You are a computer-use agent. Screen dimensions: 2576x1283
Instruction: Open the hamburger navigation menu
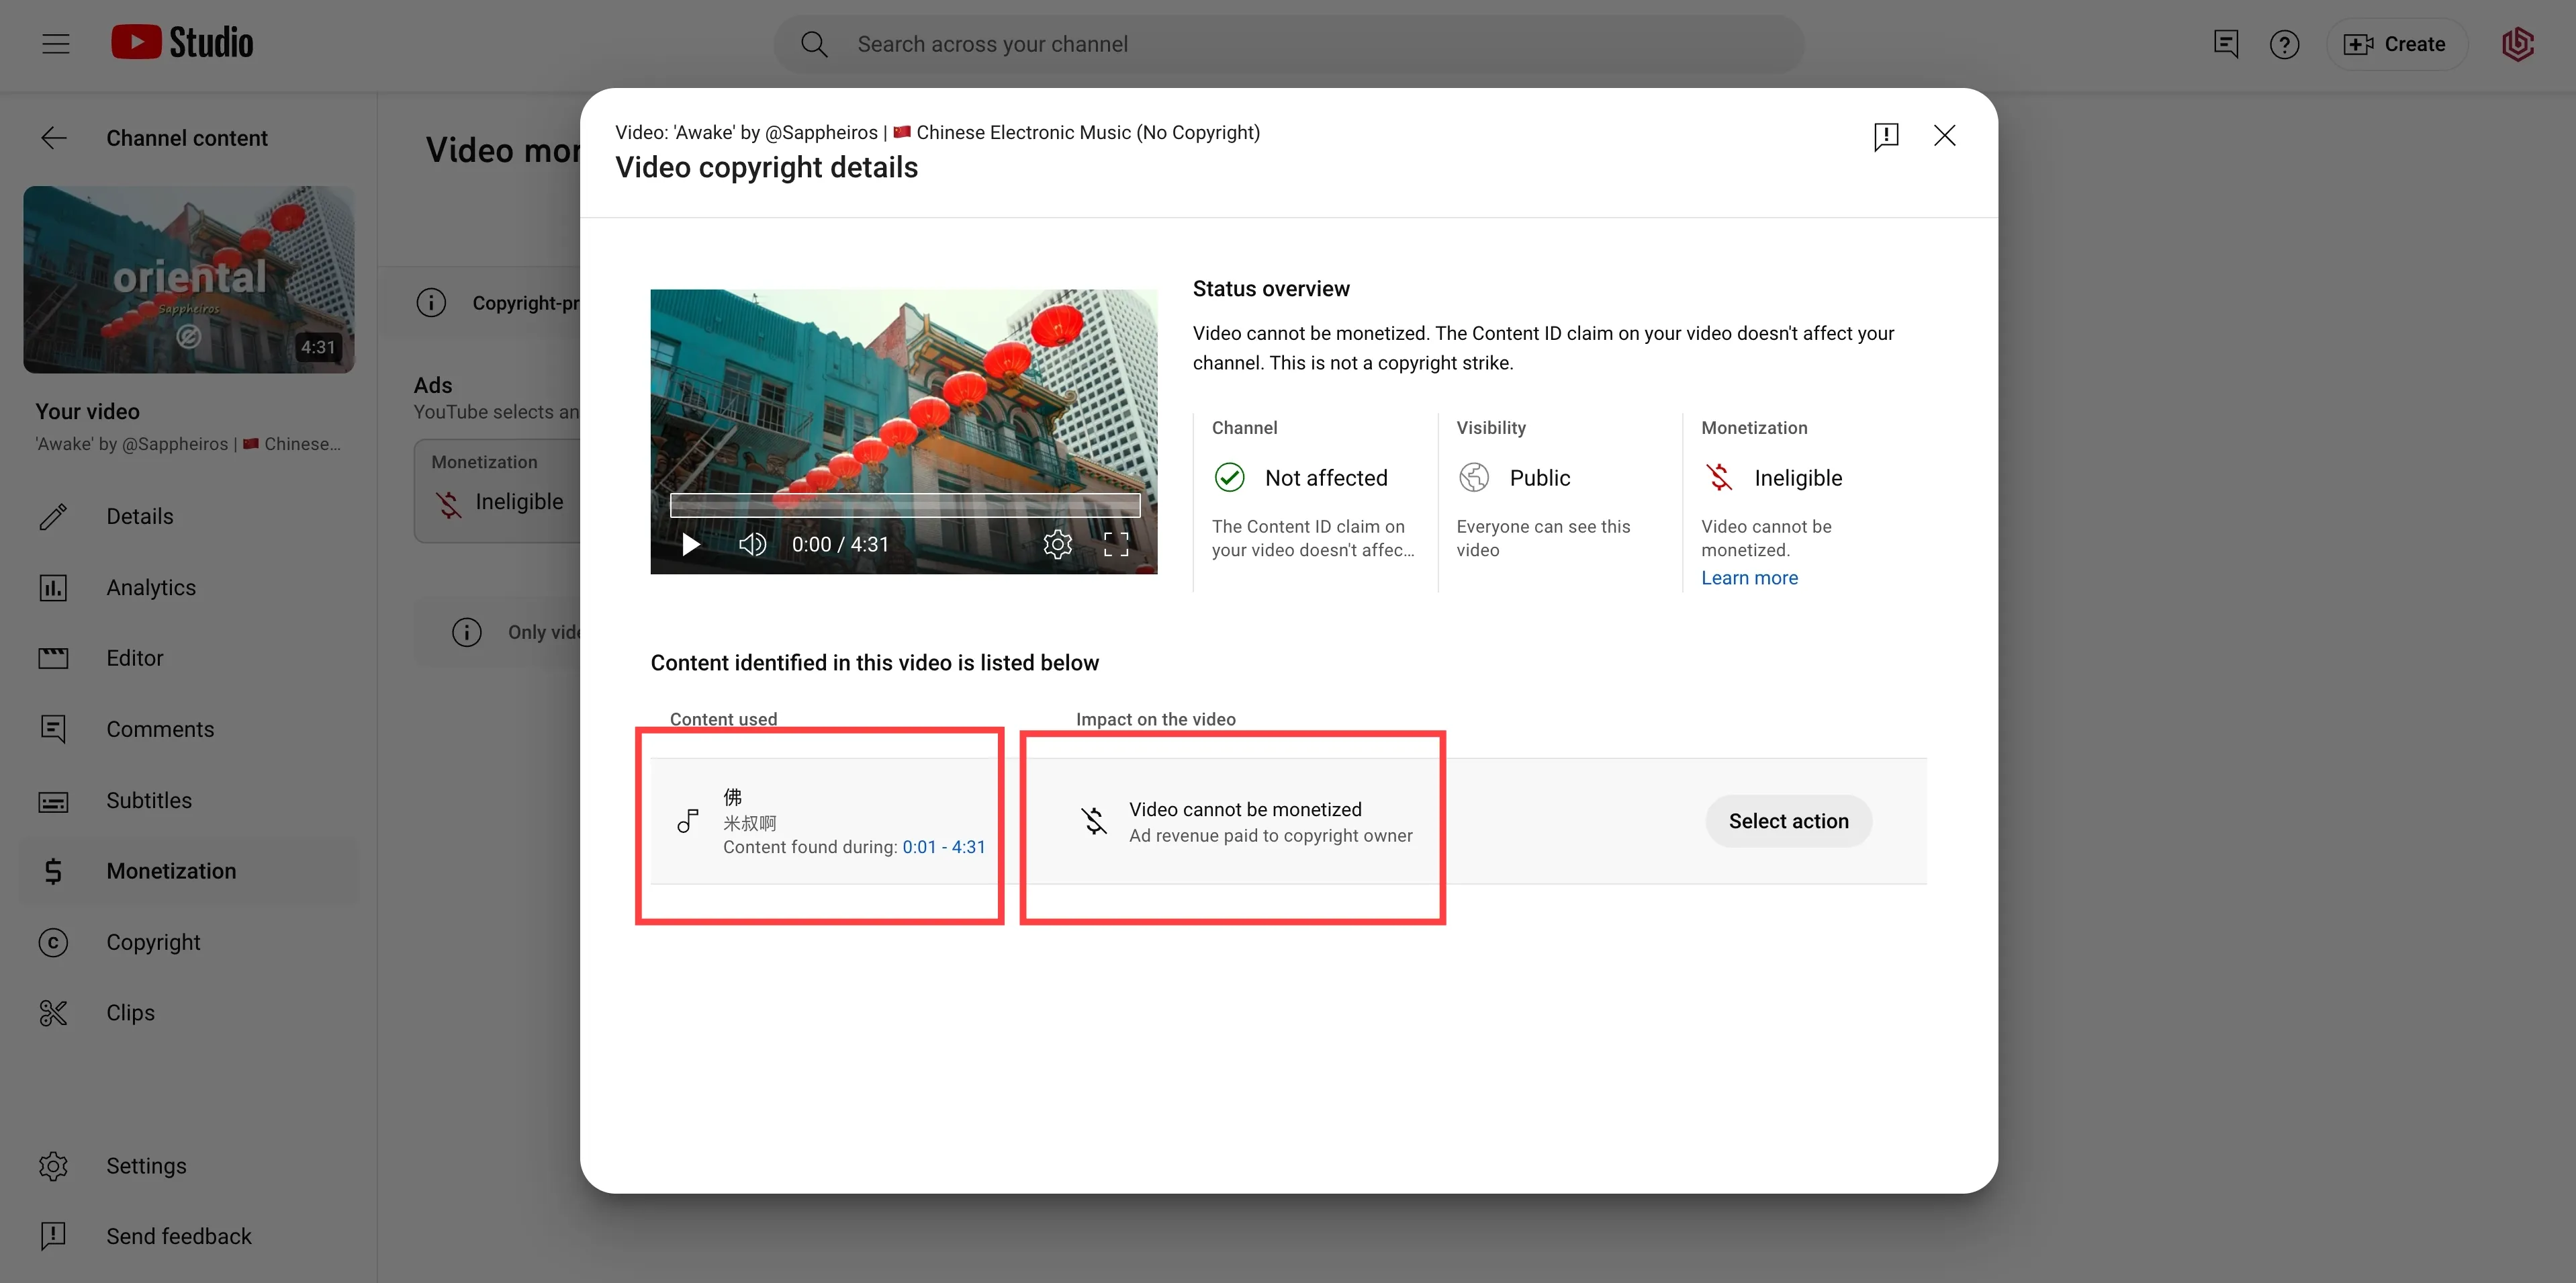(56, 44)
